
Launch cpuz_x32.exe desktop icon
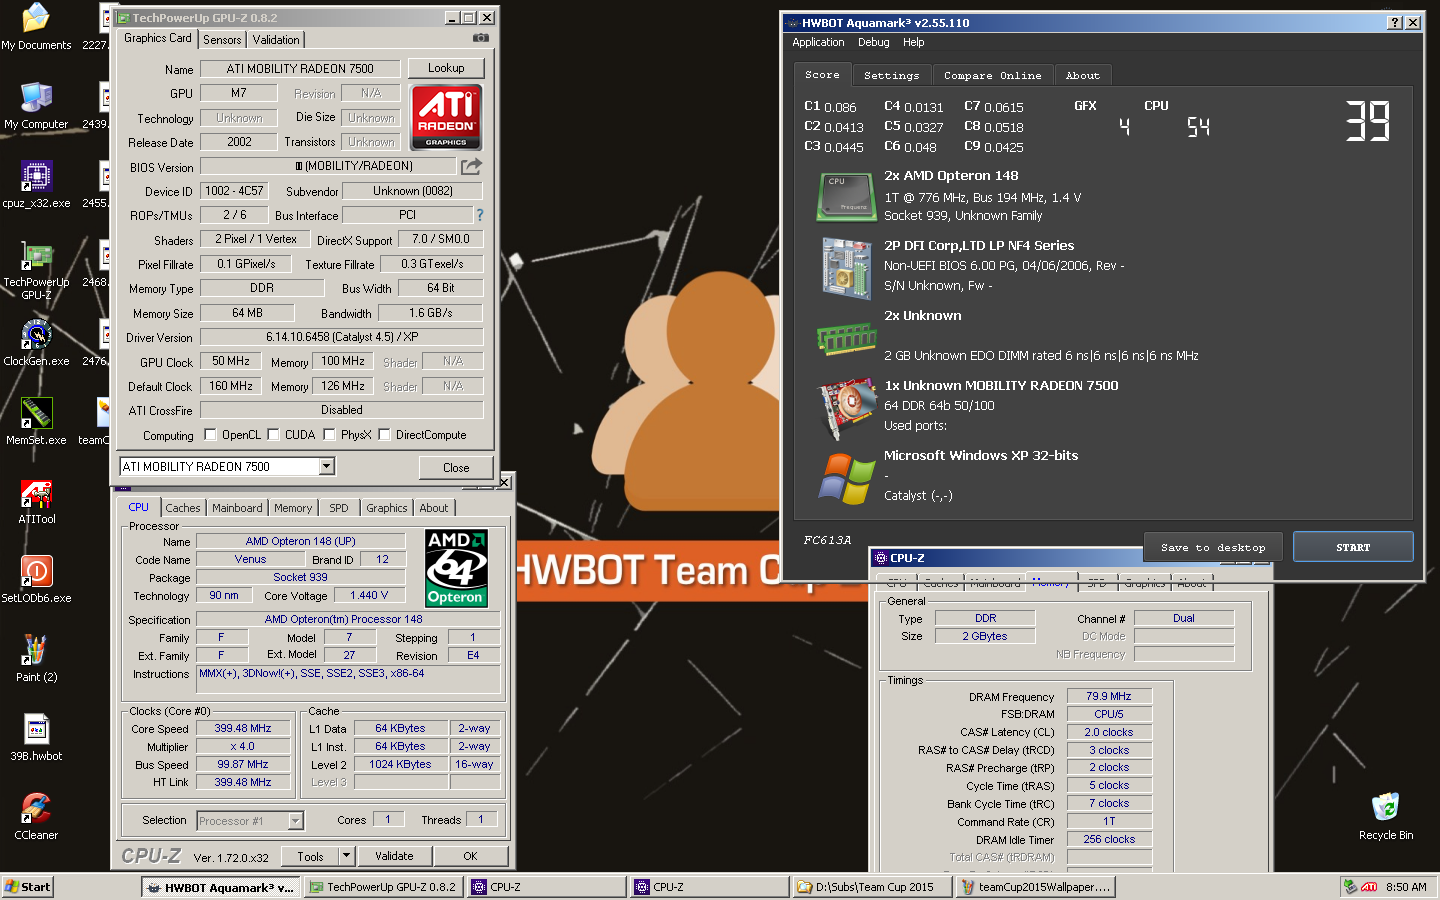click(36, 185)
